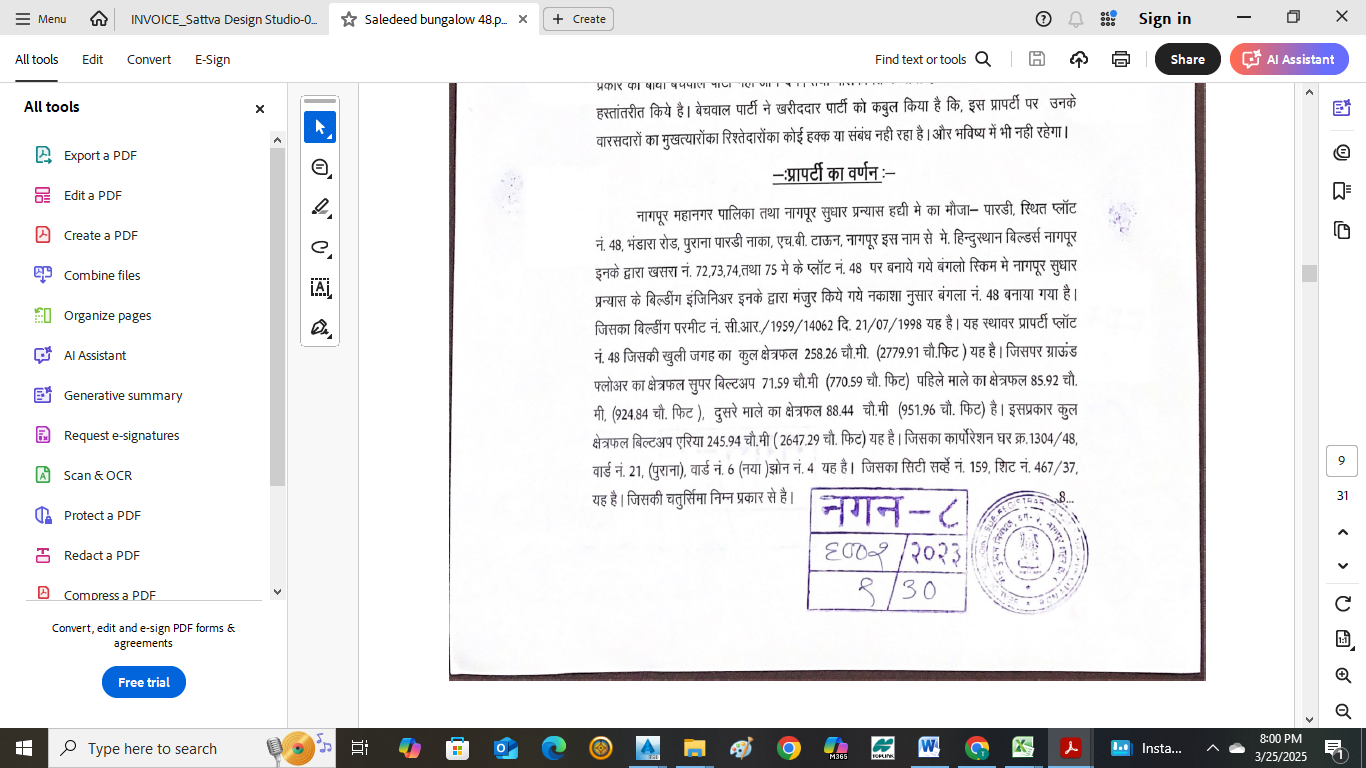
Task: Click the Share button
Action: [1188, 59]
